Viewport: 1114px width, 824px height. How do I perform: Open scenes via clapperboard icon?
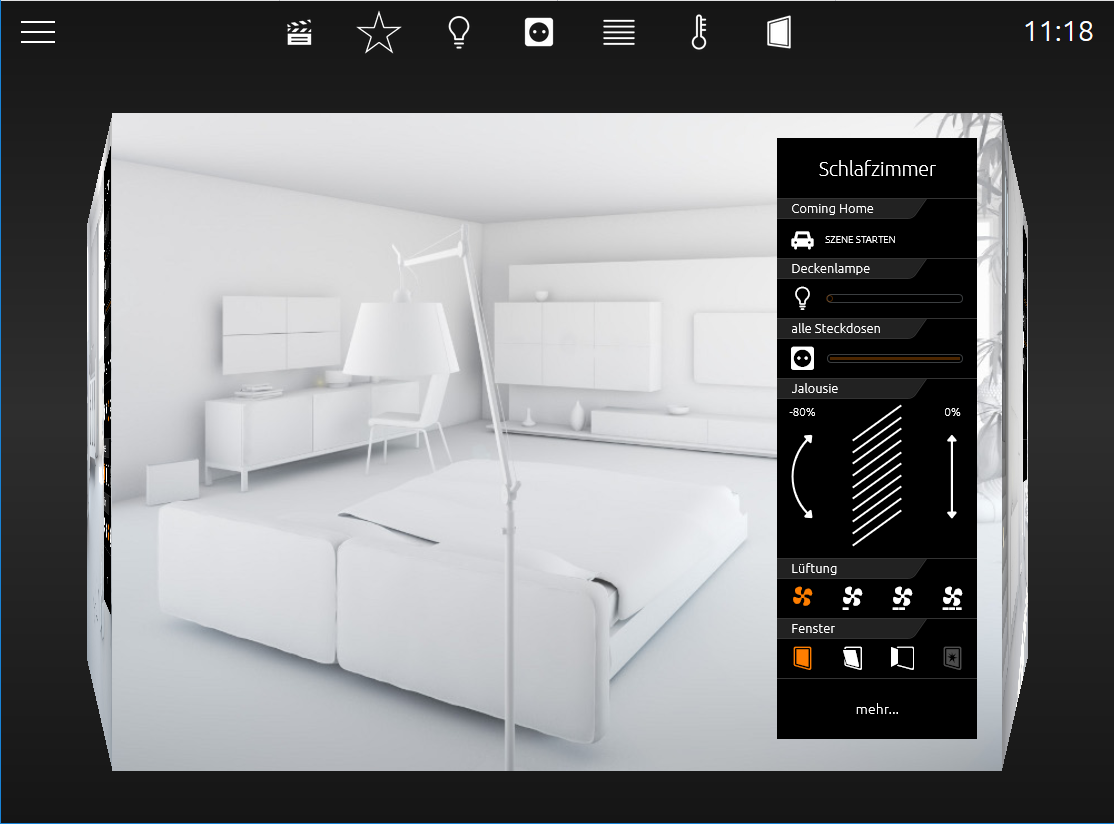[x=299, y=33]
